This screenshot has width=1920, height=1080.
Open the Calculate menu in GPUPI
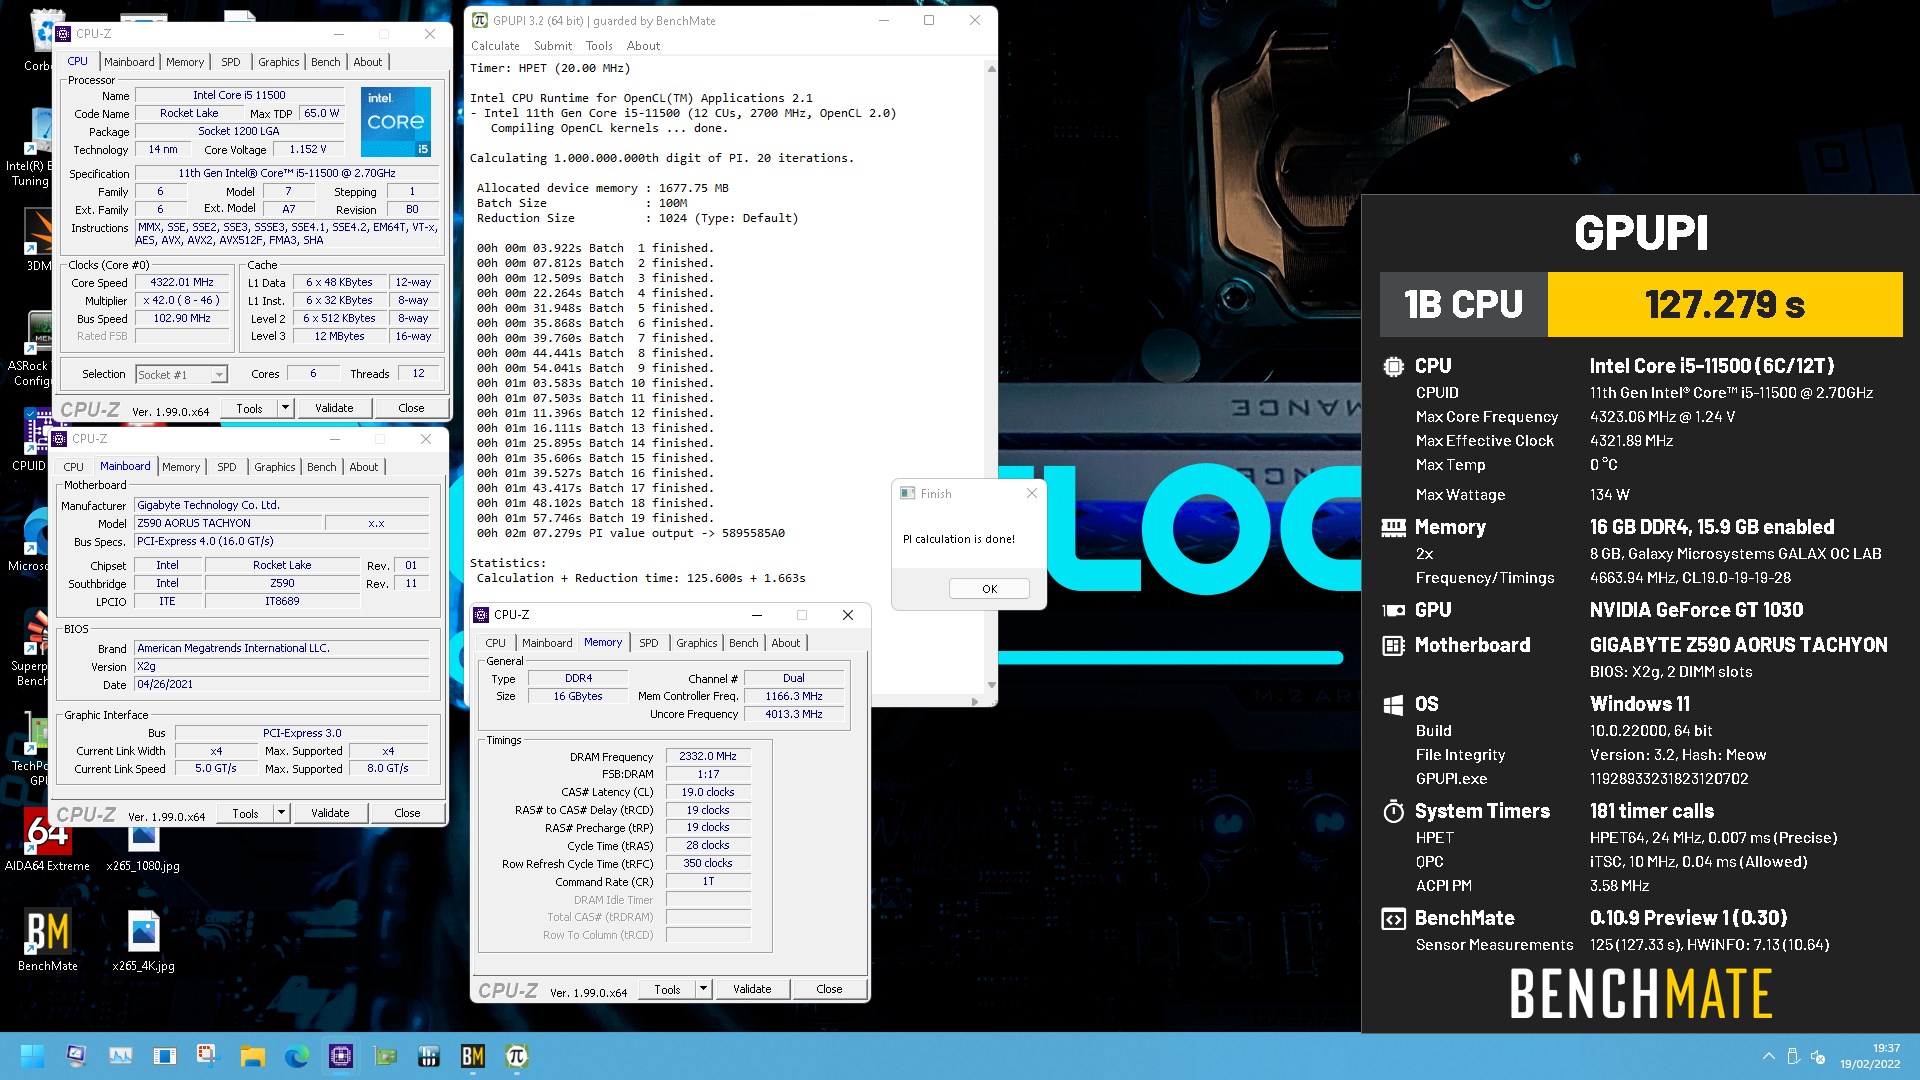[495, 46]
